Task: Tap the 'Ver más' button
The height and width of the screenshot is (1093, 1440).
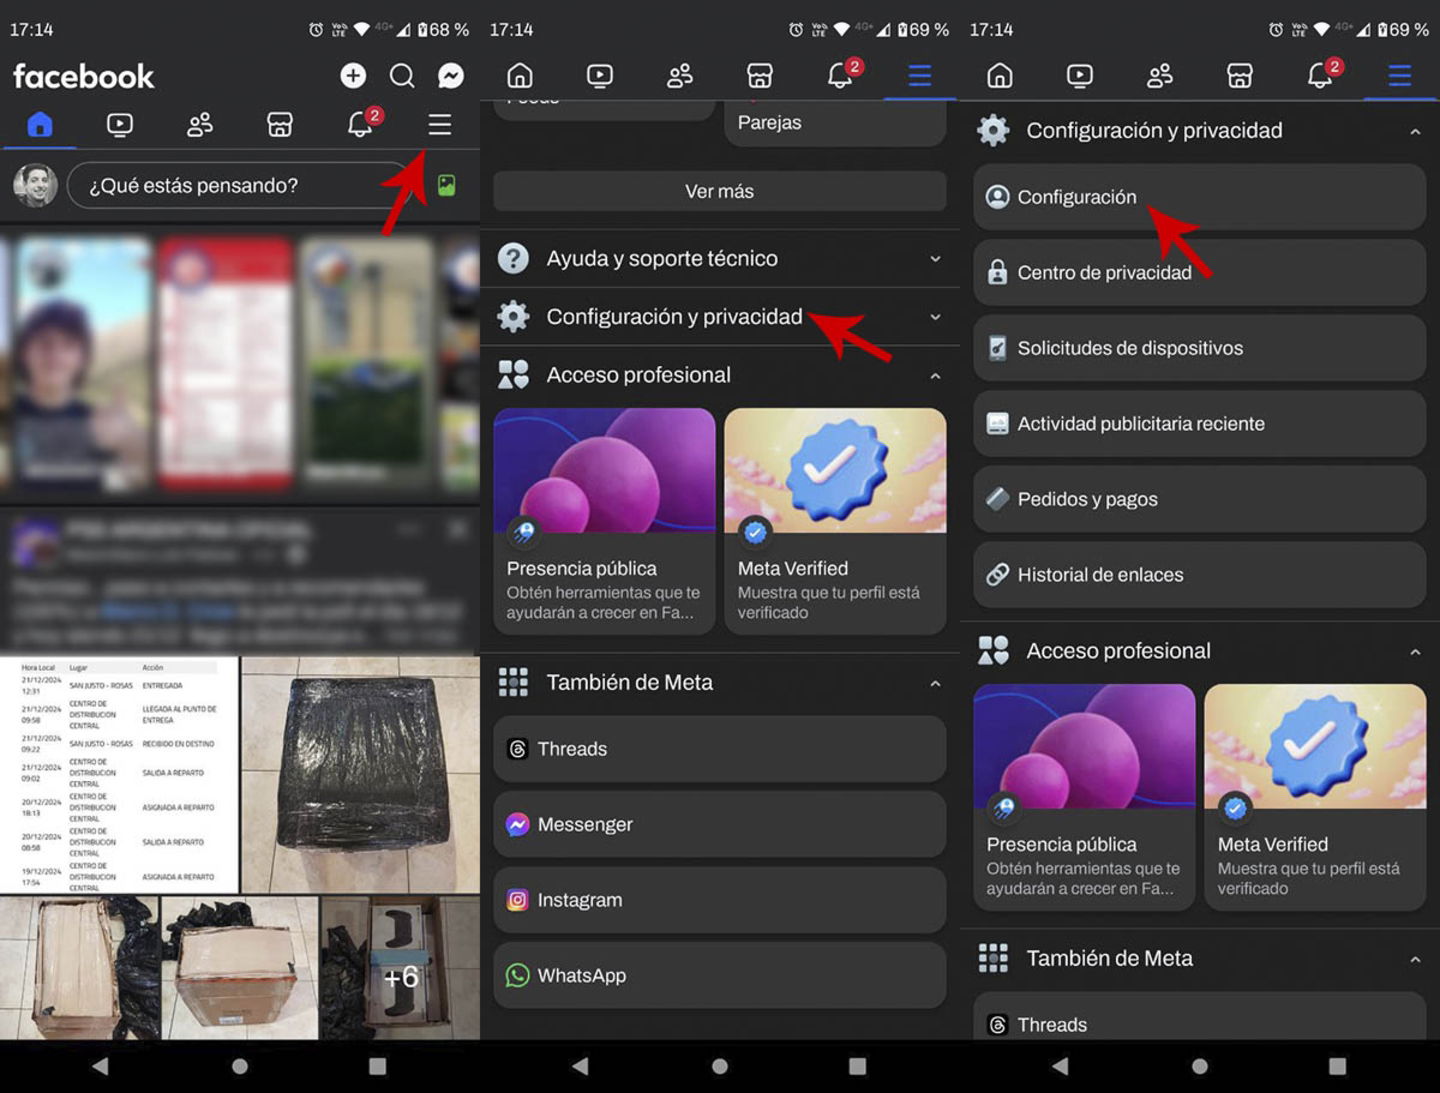Action: [720, 191]
